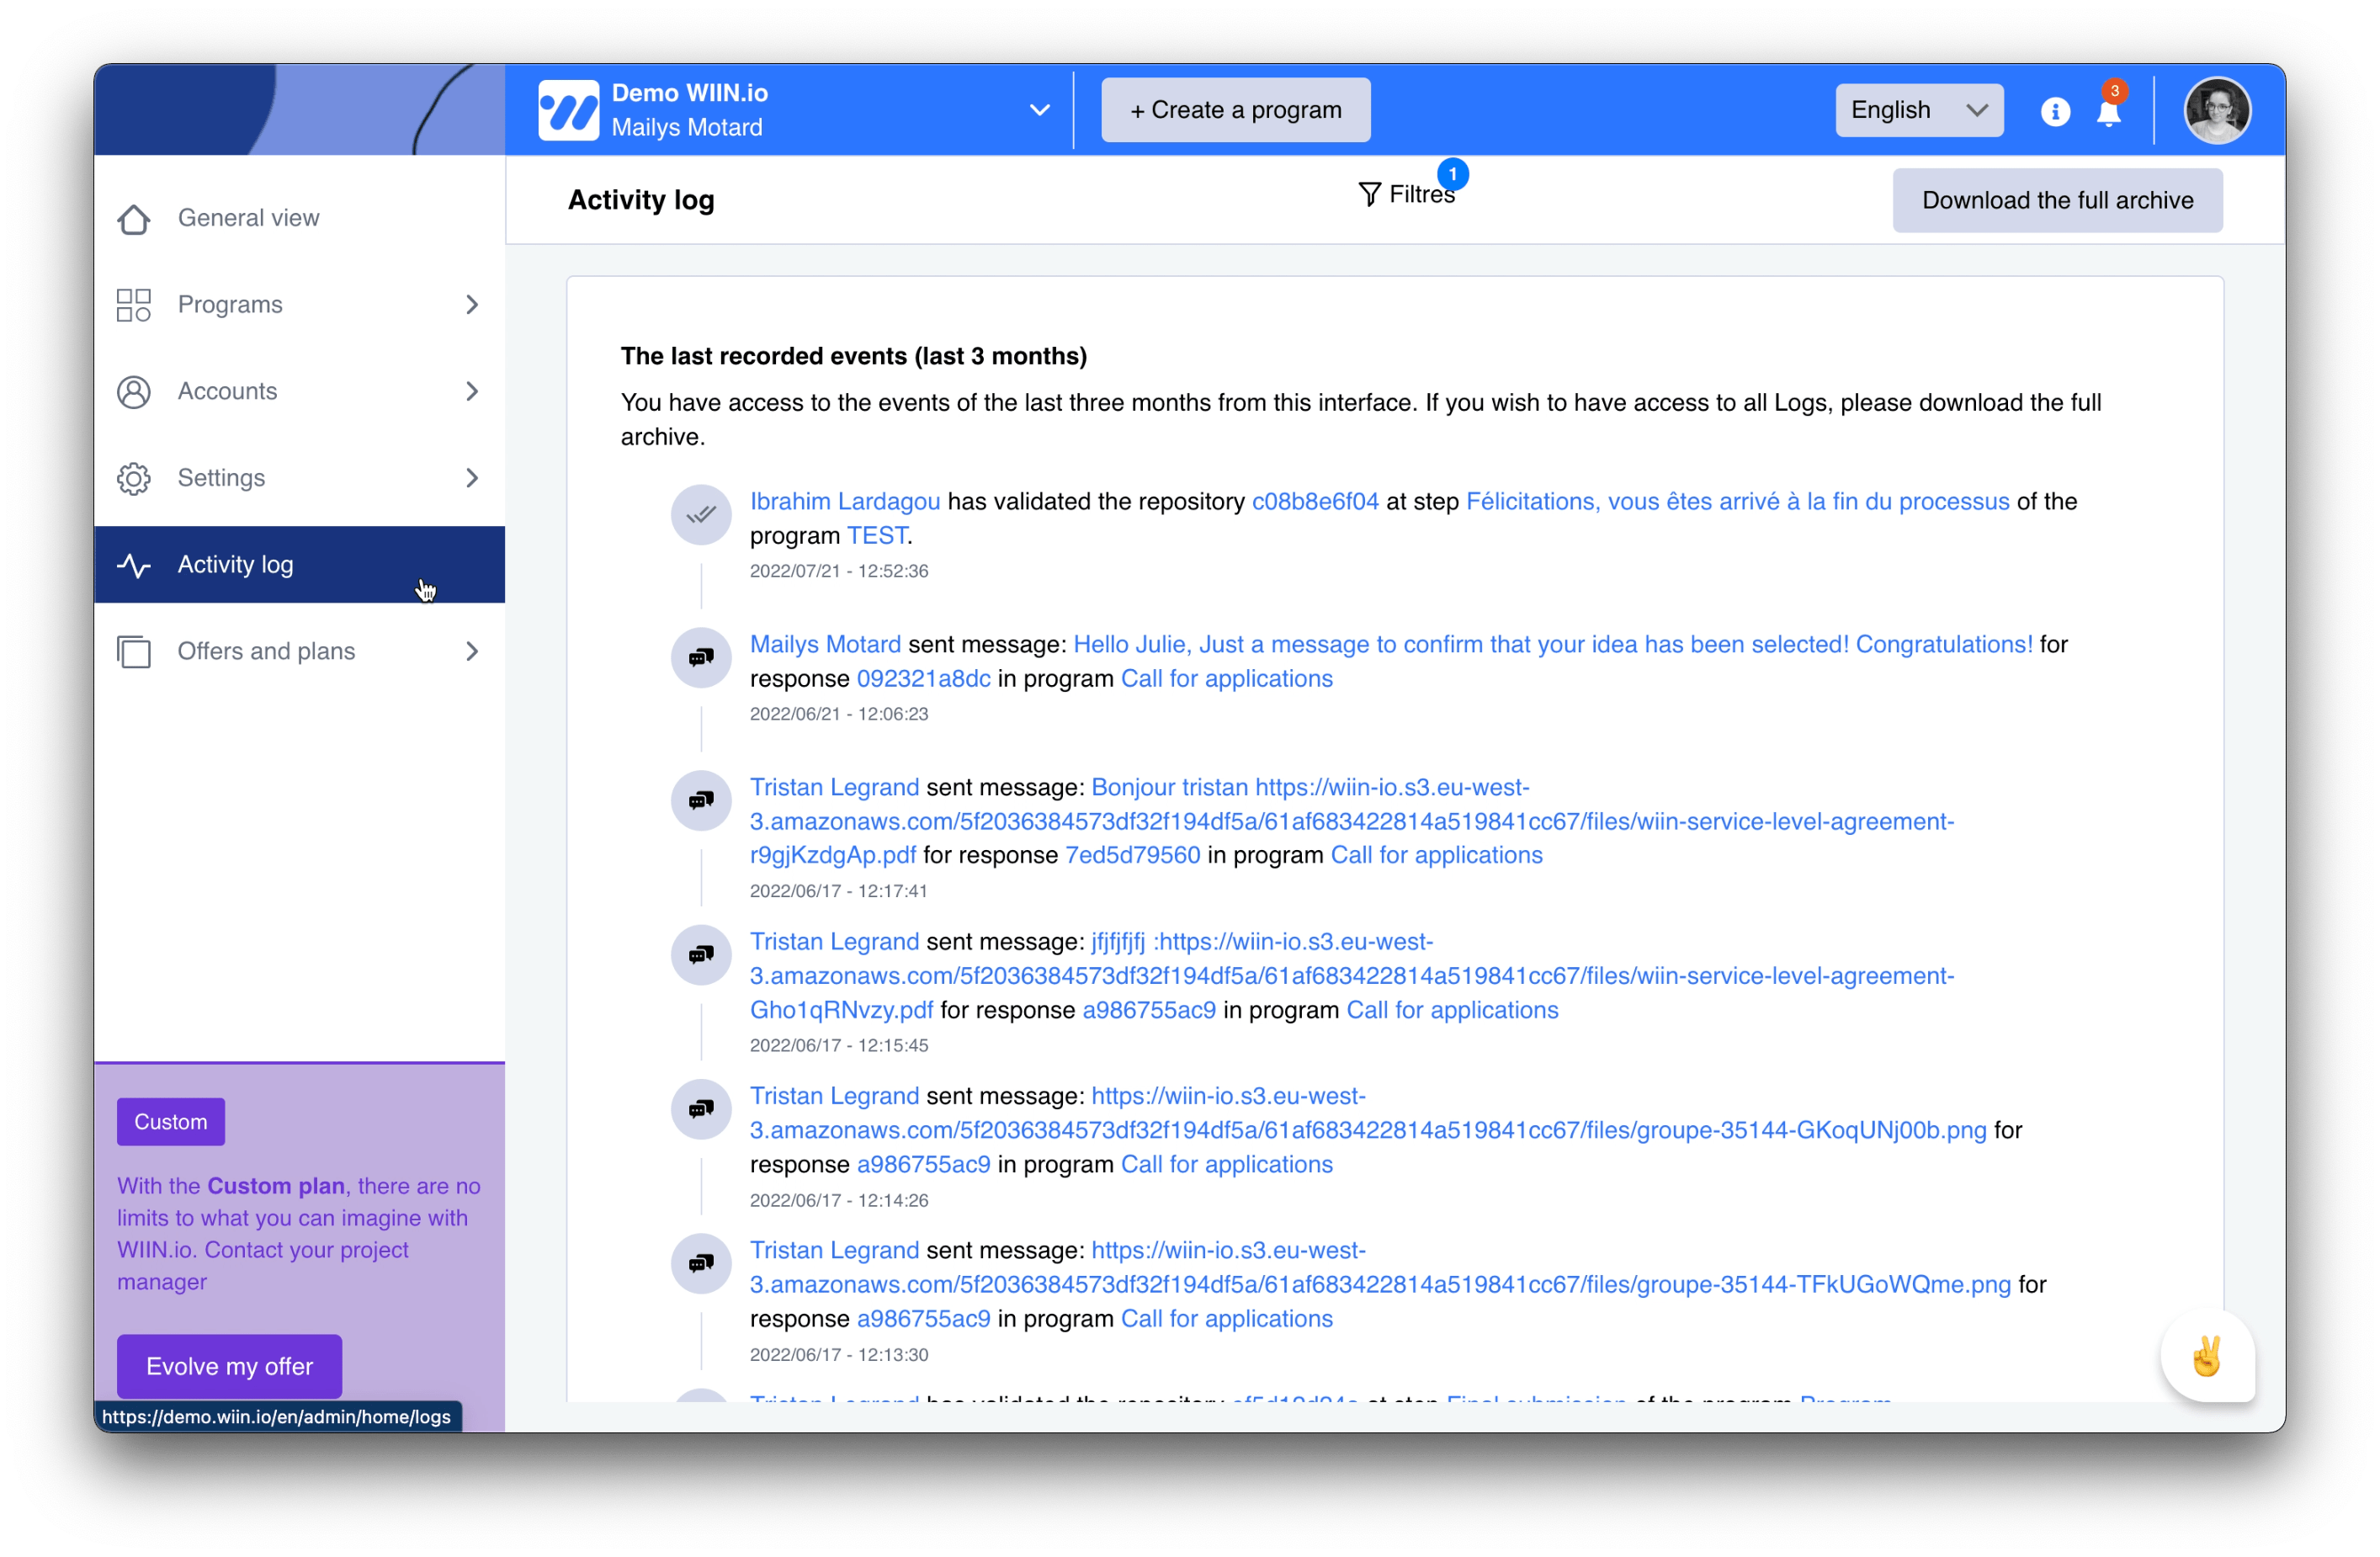Screen dimensions: 2380x1557
Task: Click the chat bubble icon beside Tristan Legrand's message
Action: pyautogui.click(x=700, y=800)
